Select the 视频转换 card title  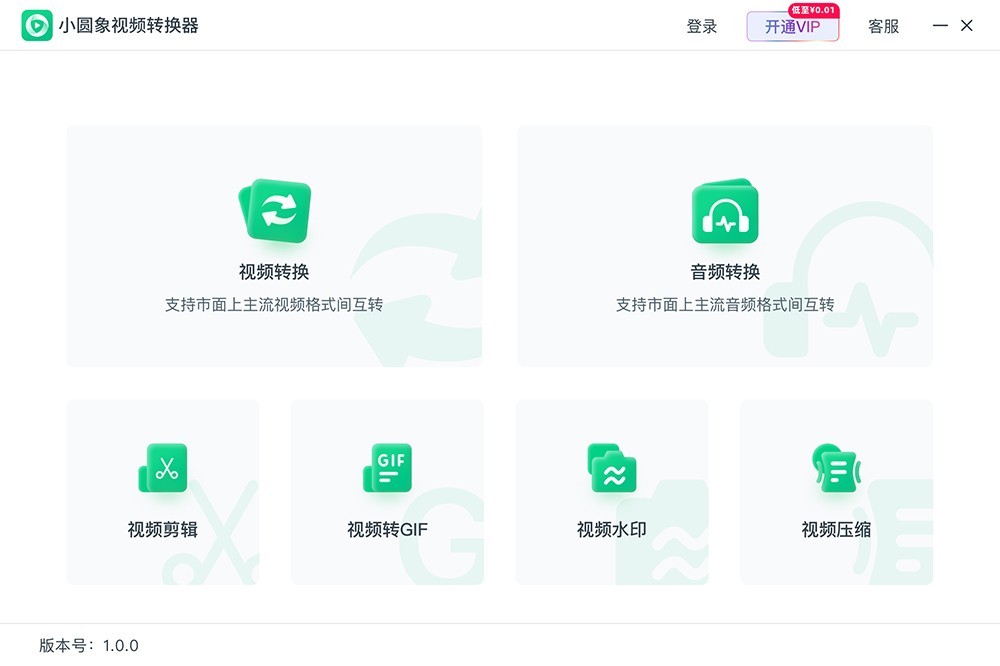274,272
